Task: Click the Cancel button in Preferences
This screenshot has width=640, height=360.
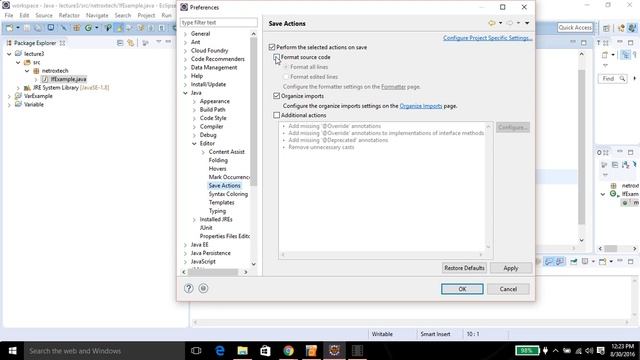Action: pyautogui.click(x=508, y=289)
